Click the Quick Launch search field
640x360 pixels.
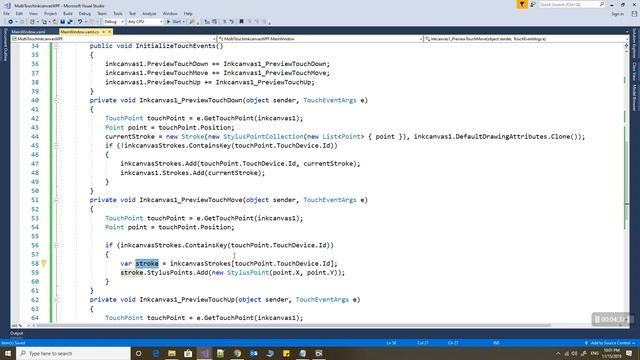point(571,4)
